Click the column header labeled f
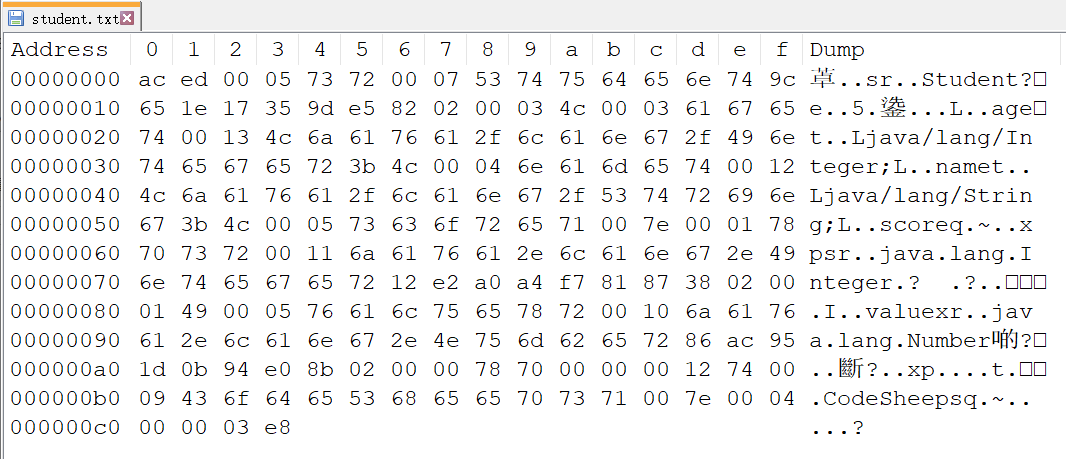Screen dimensions: 1066x459 (781, 50)
